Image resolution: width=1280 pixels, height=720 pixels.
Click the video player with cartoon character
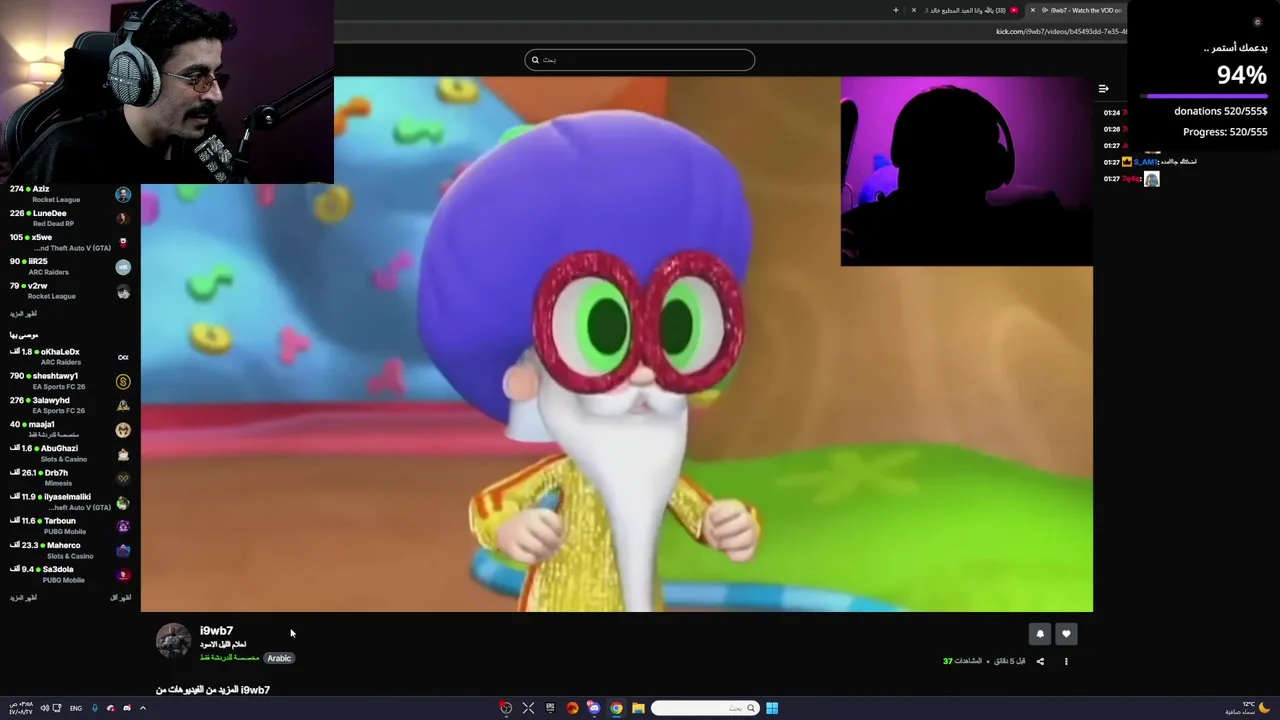[617, 344]
